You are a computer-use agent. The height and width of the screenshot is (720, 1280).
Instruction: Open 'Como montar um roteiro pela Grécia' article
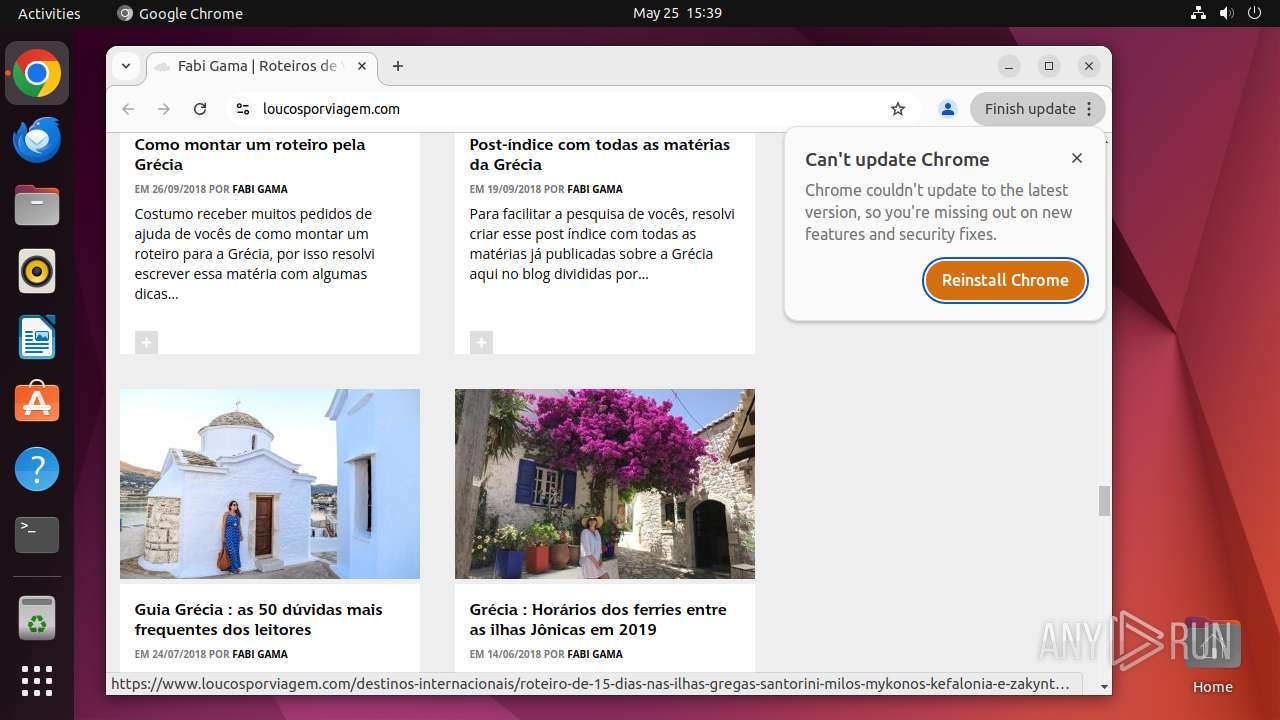[250, 155]
